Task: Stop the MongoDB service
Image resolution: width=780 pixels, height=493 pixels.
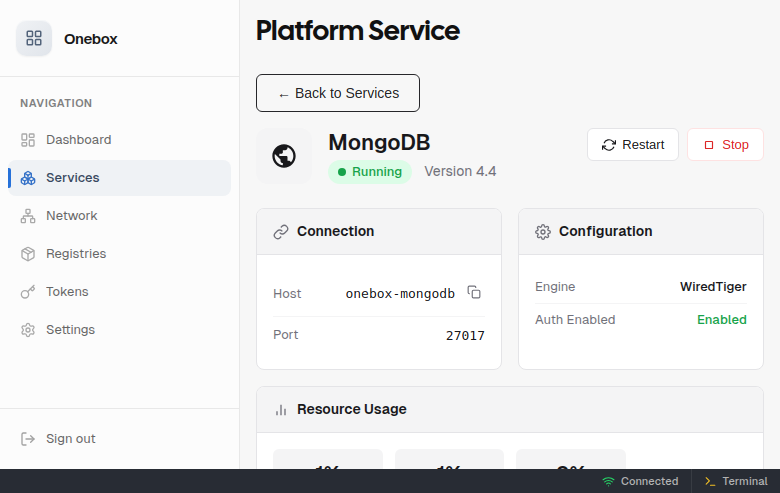Action: pos(725,145)
